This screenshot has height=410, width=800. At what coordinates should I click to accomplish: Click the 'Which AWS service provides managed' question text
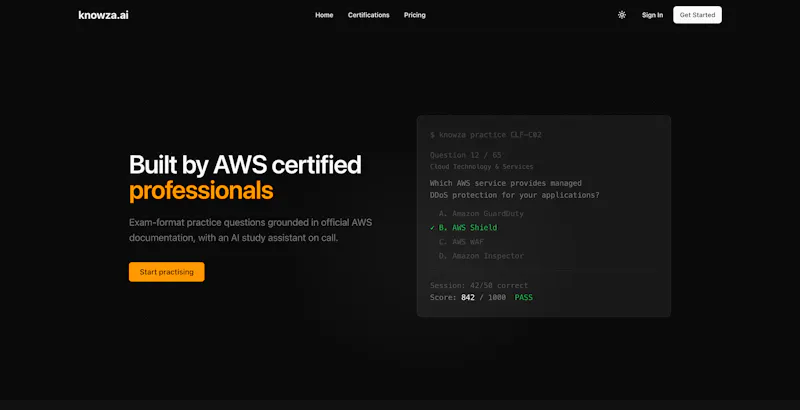coord(506,183)
